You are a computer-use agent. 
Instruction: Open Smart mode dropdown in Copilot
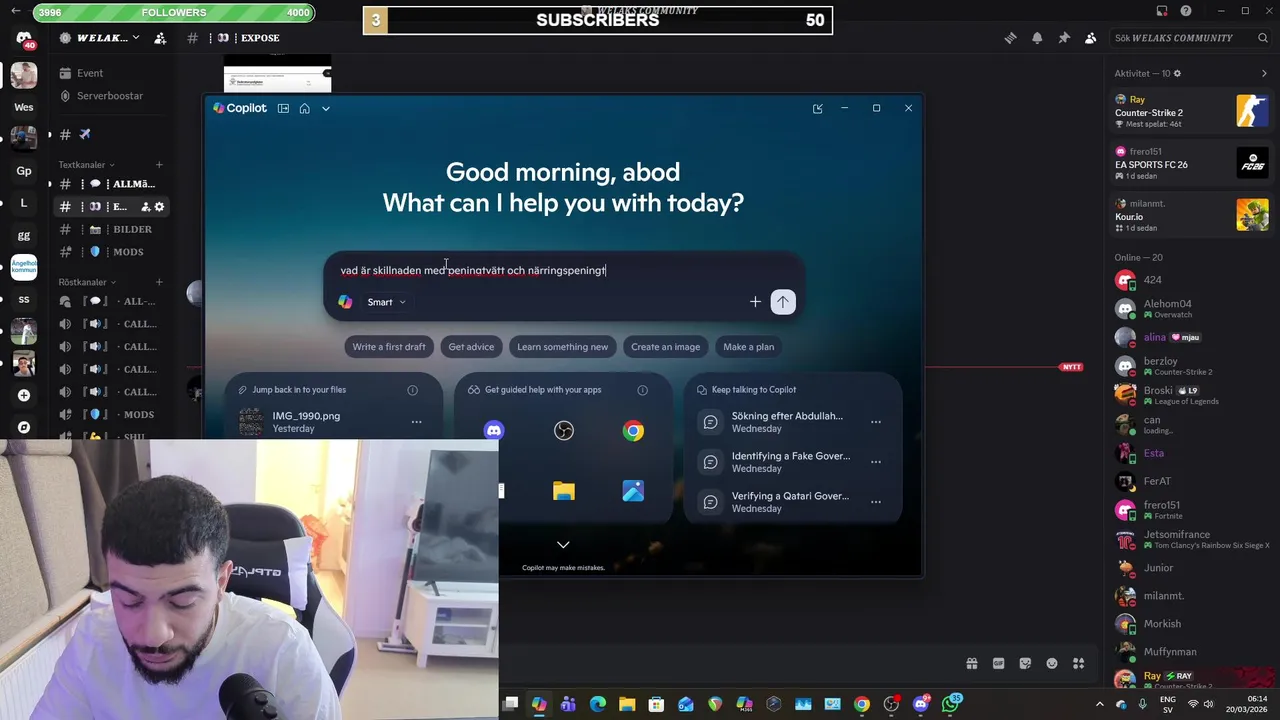pos(386,302)
